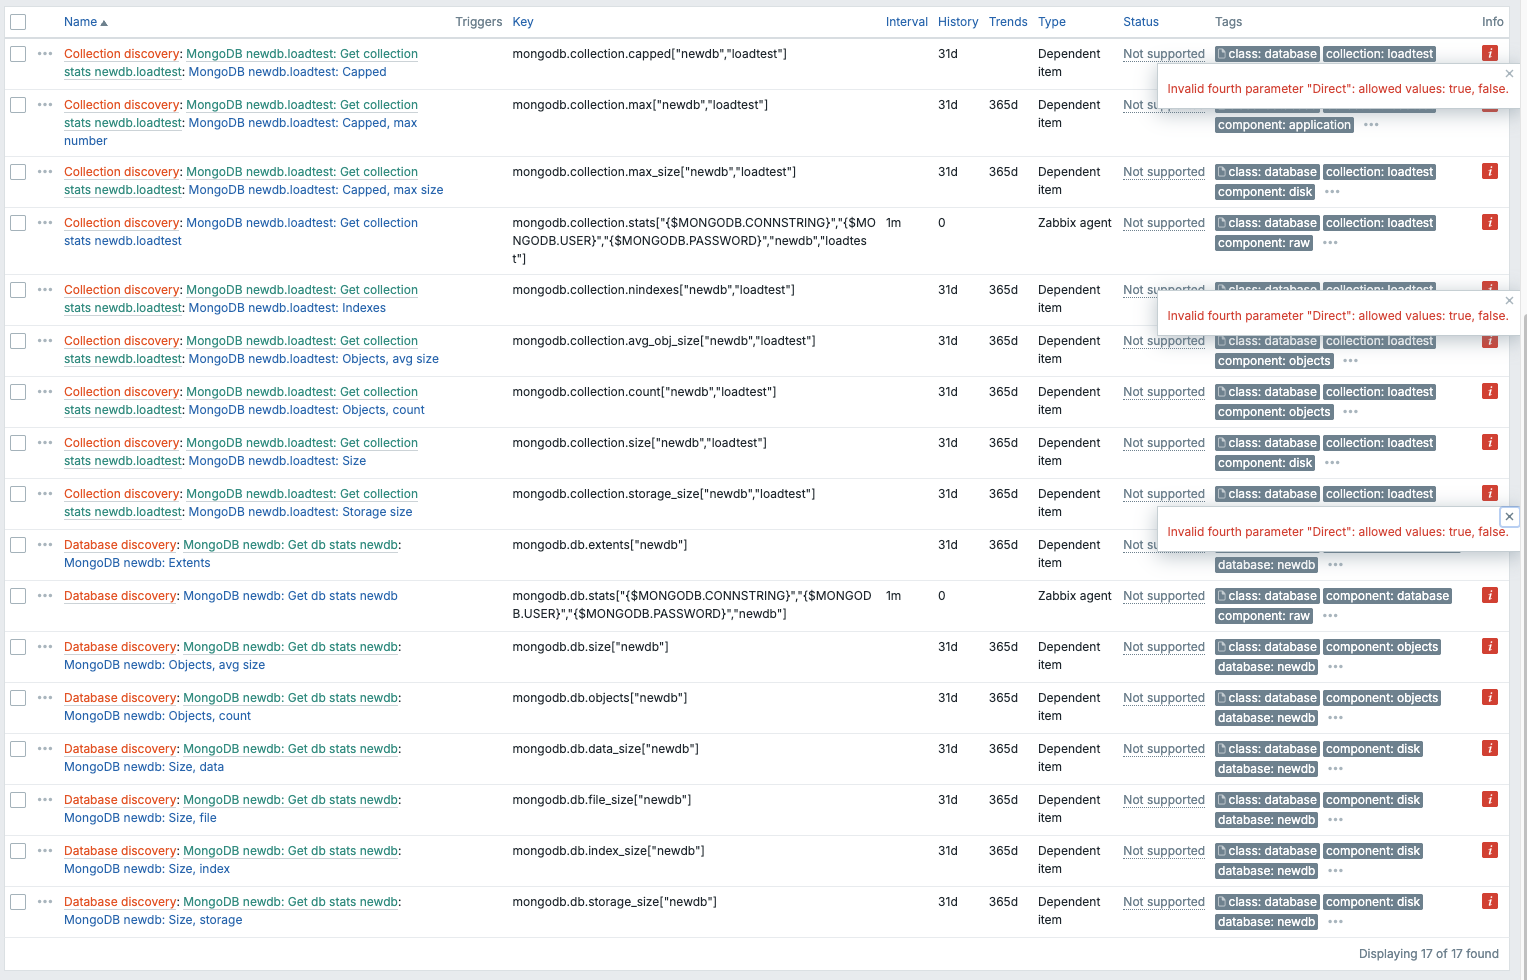The image size is (1527, 980).
Task: Expand hidden tags on mongodb.db.file_size row
Action: point(1335,820)
